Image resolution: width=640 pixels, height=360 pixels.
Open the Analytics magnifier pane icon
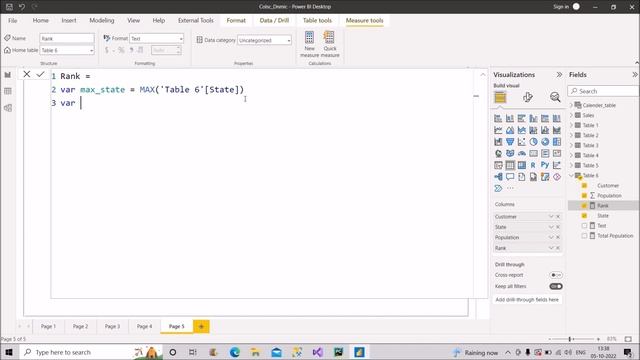tap(555, 97)
